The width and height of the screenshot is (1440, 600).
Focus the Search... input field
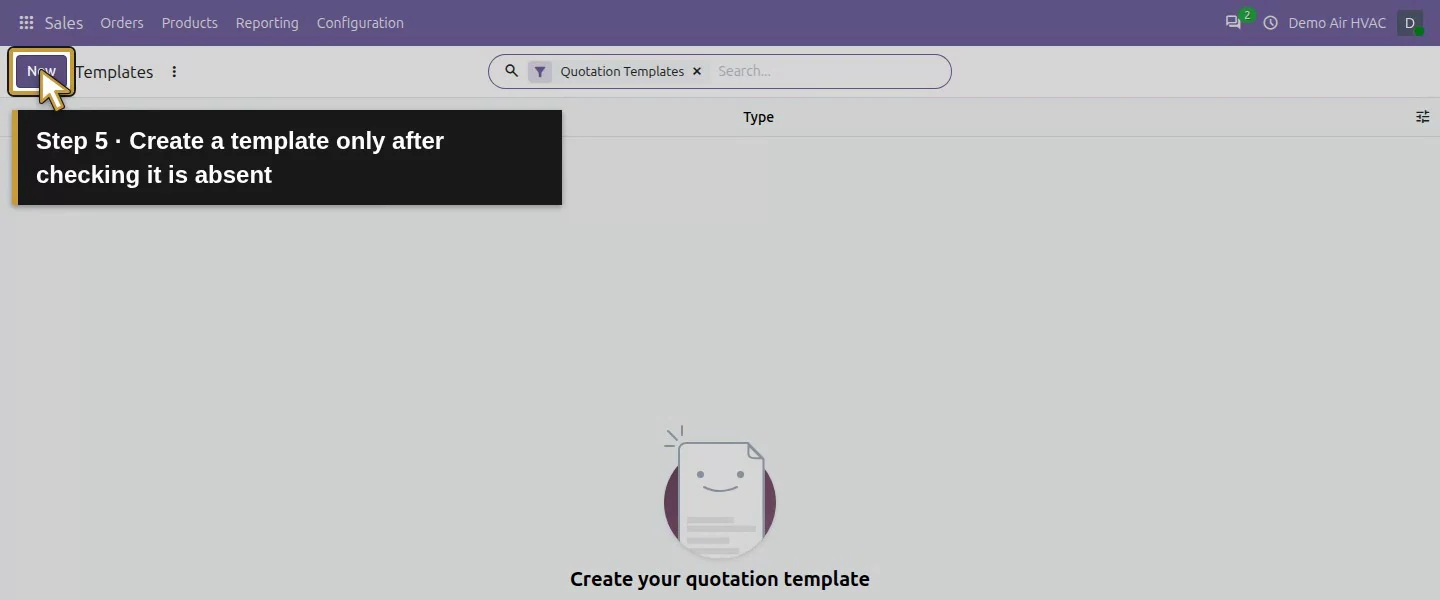[x=828, y=71]
